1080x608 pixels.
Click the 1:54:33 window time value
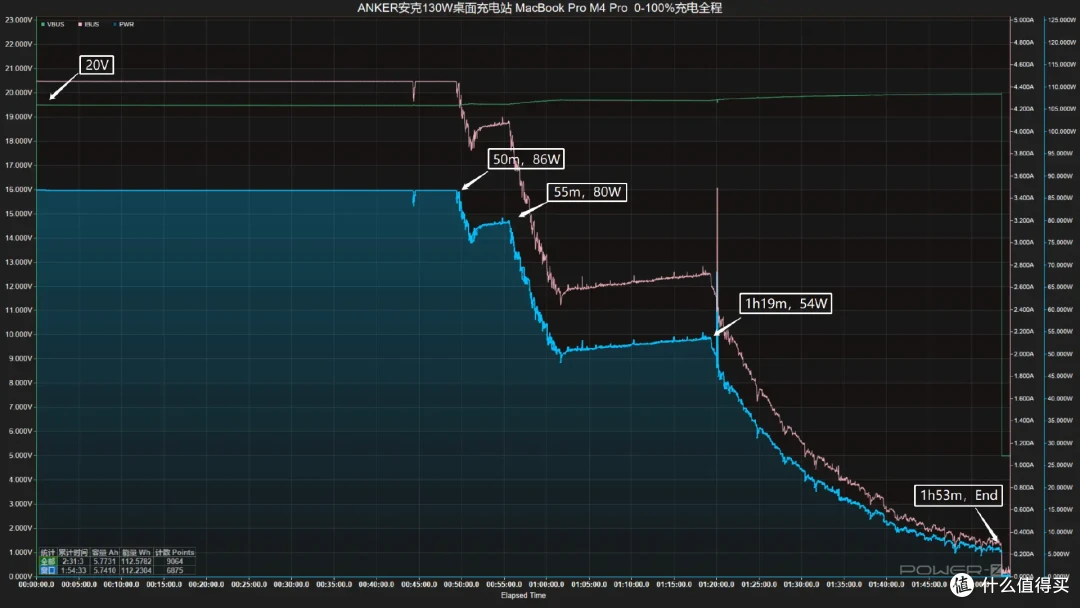tap(73, 570)
